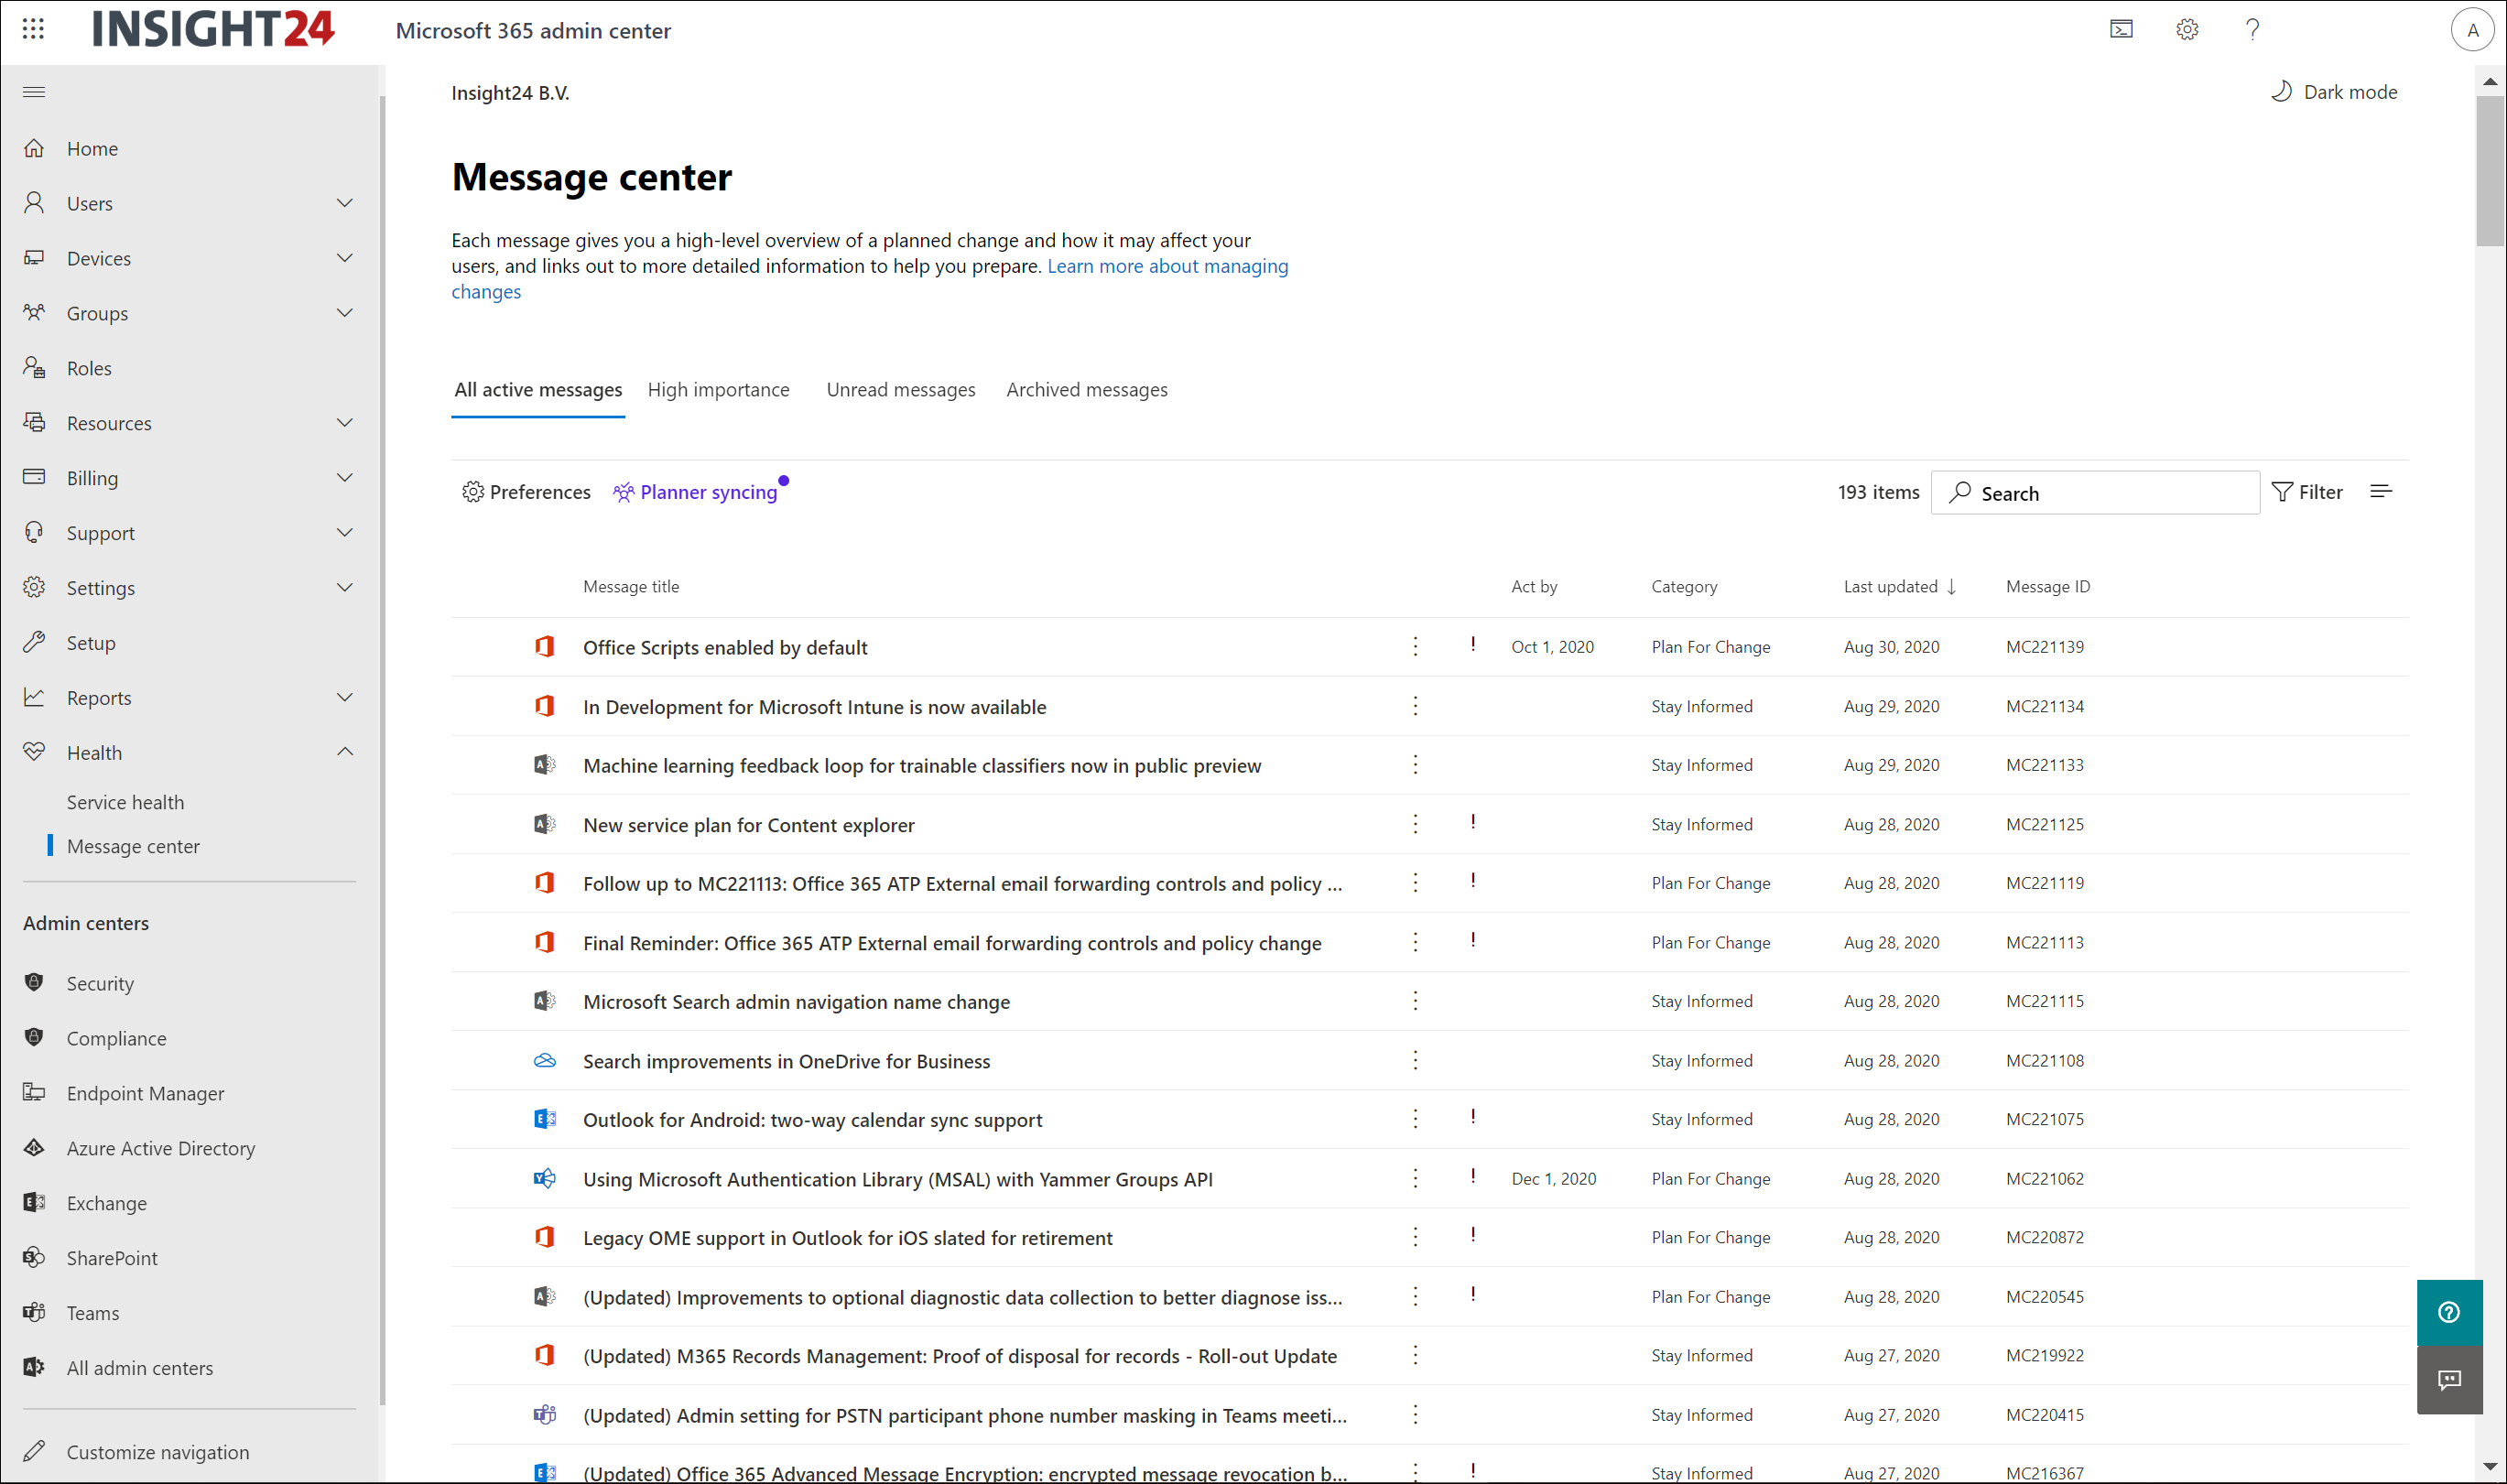Open more options for Office Scripts row
Viewport: 2507px width, 1484px height.
click(1415, 646)
